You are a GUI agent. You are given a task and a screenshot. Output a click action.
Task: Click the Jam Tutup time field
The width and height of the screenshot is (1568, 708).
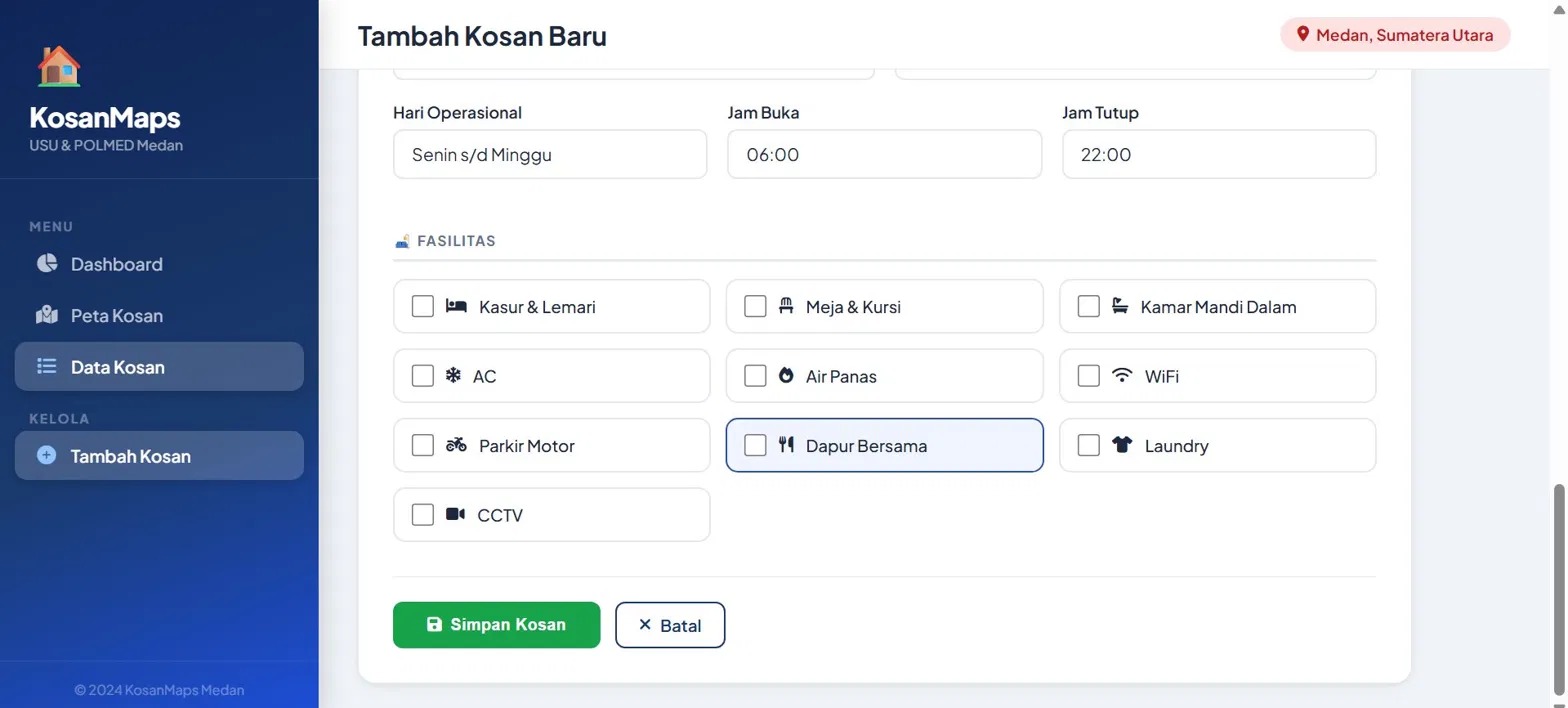[1219, 154]
